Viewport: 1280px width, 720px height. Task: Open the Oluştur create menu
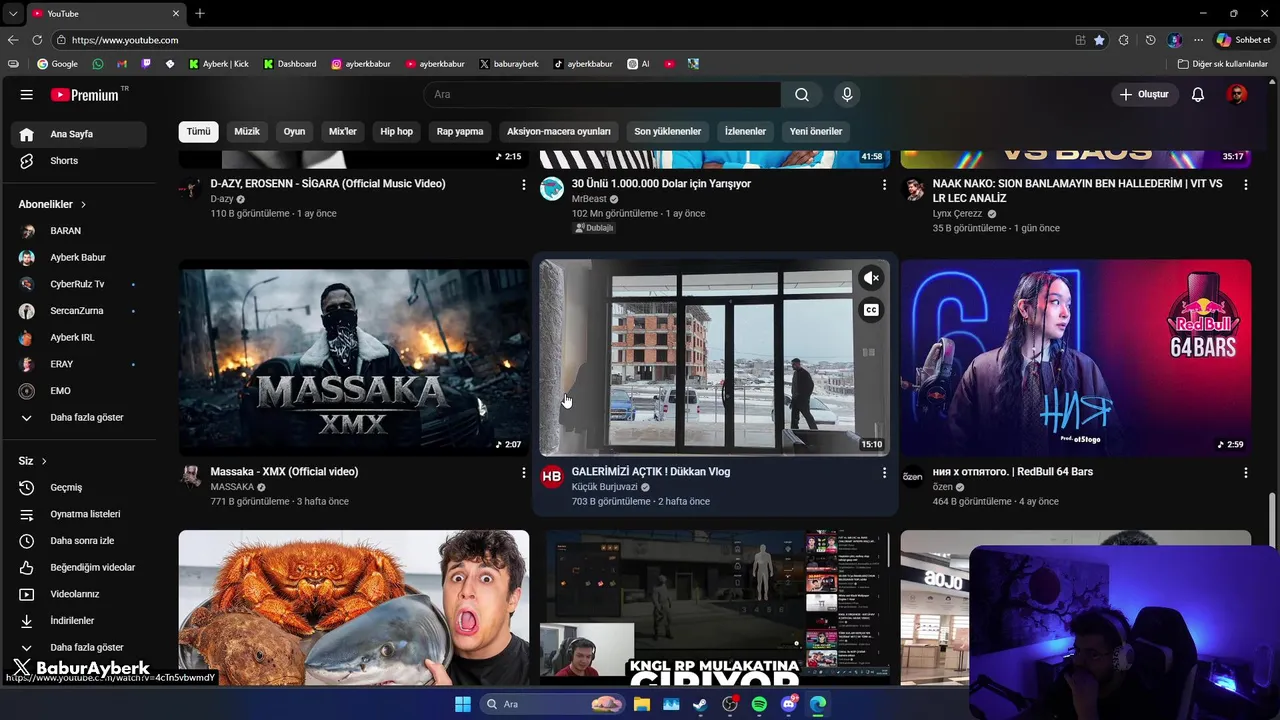pos(1145,95)
